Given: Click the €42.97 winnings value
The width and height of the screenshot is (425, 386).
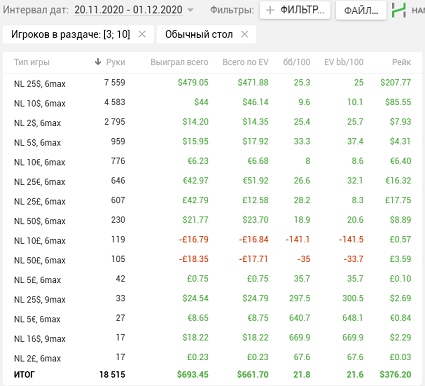Looking at the screenshot, I should (x=195, y=181).
